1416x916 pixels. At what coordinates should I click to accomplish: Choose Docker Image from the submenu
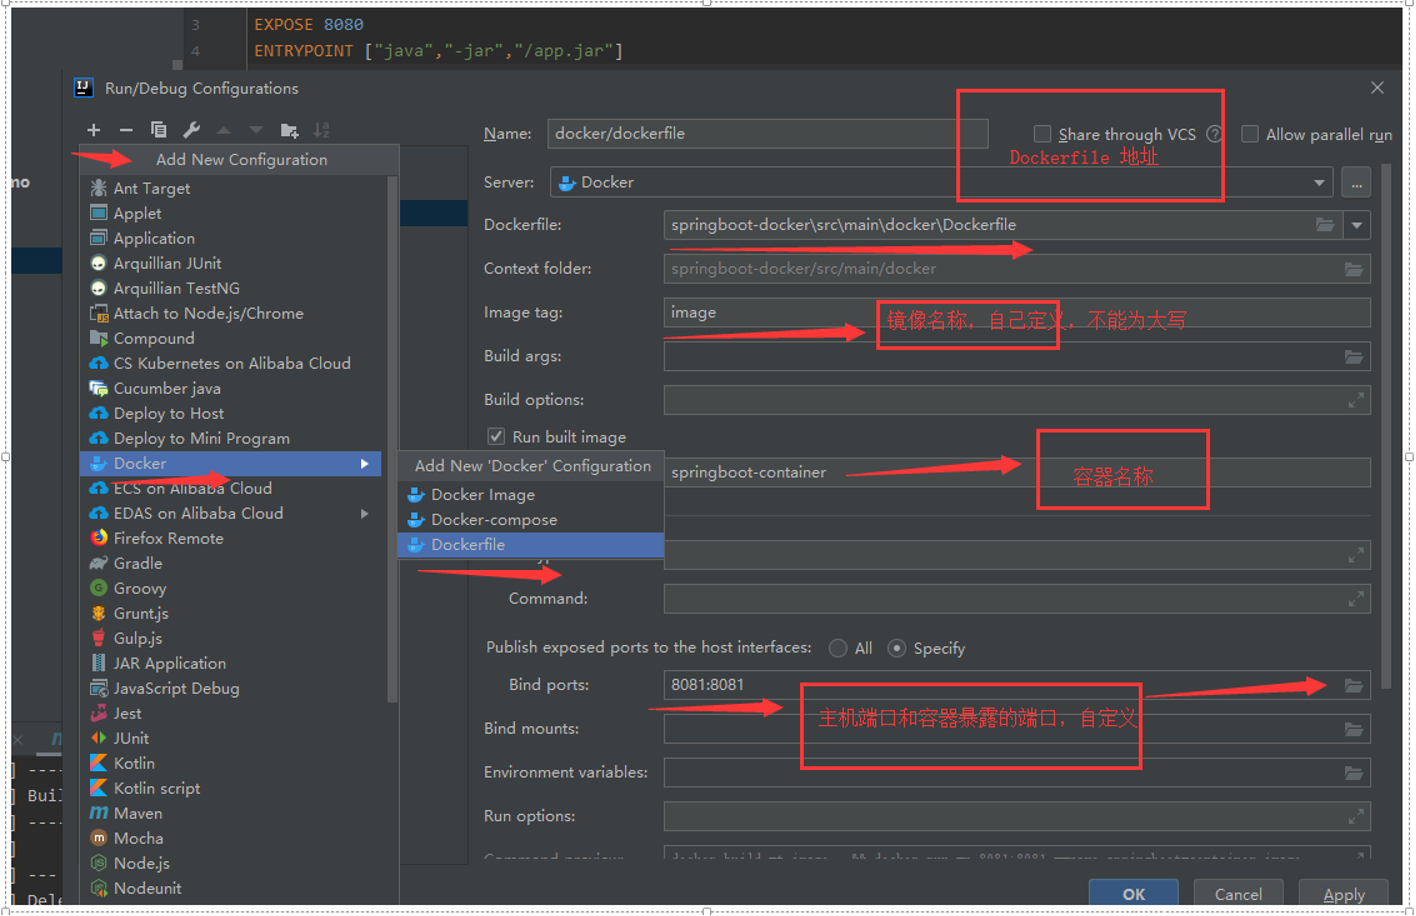coord(531,495)
